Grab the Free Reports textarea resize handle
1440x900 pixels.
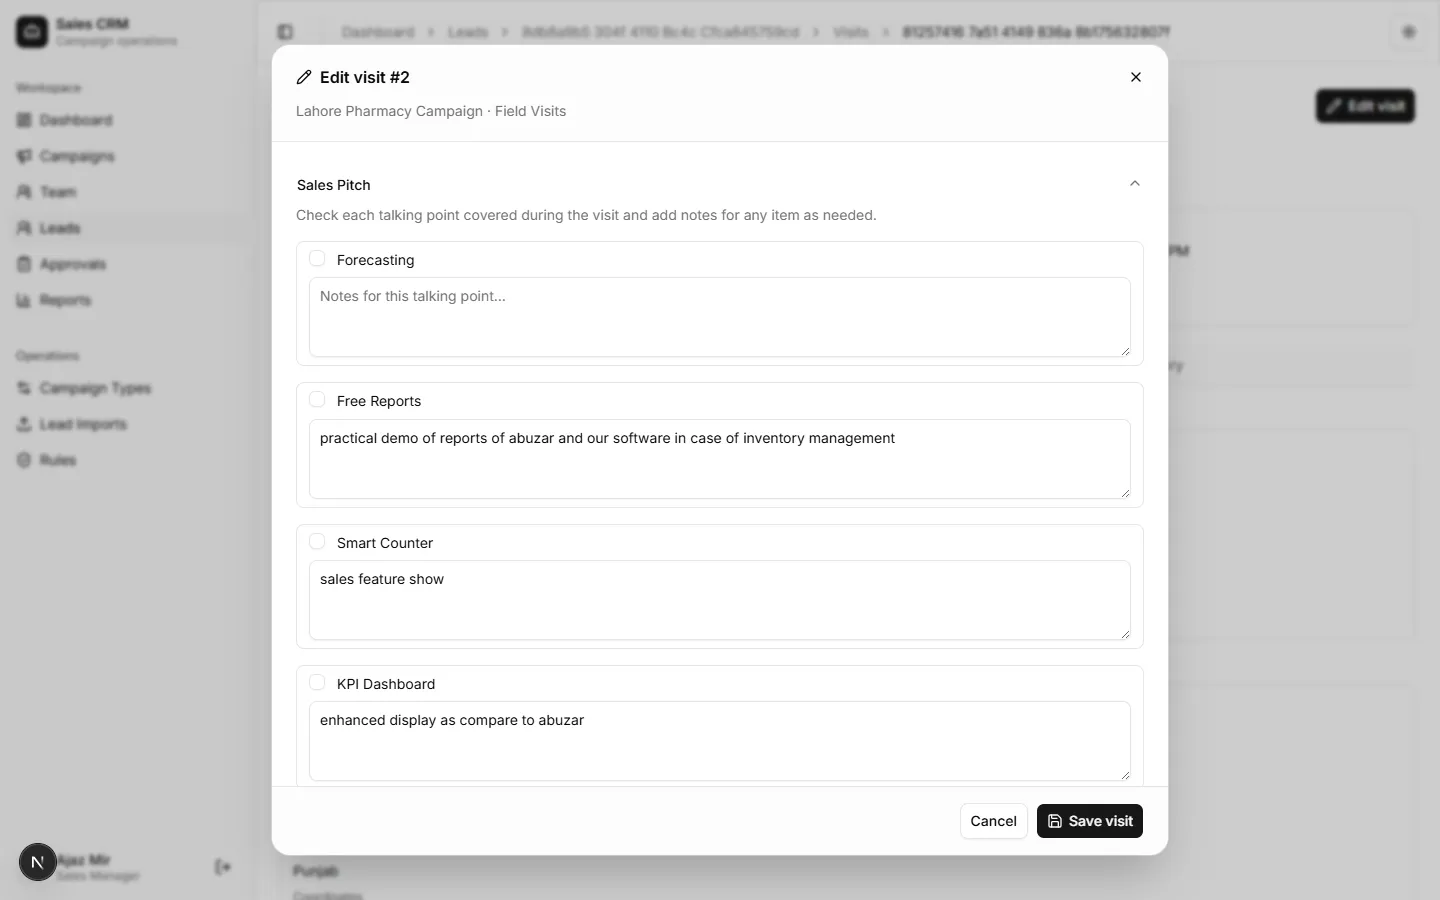(x=1125, y=493)
